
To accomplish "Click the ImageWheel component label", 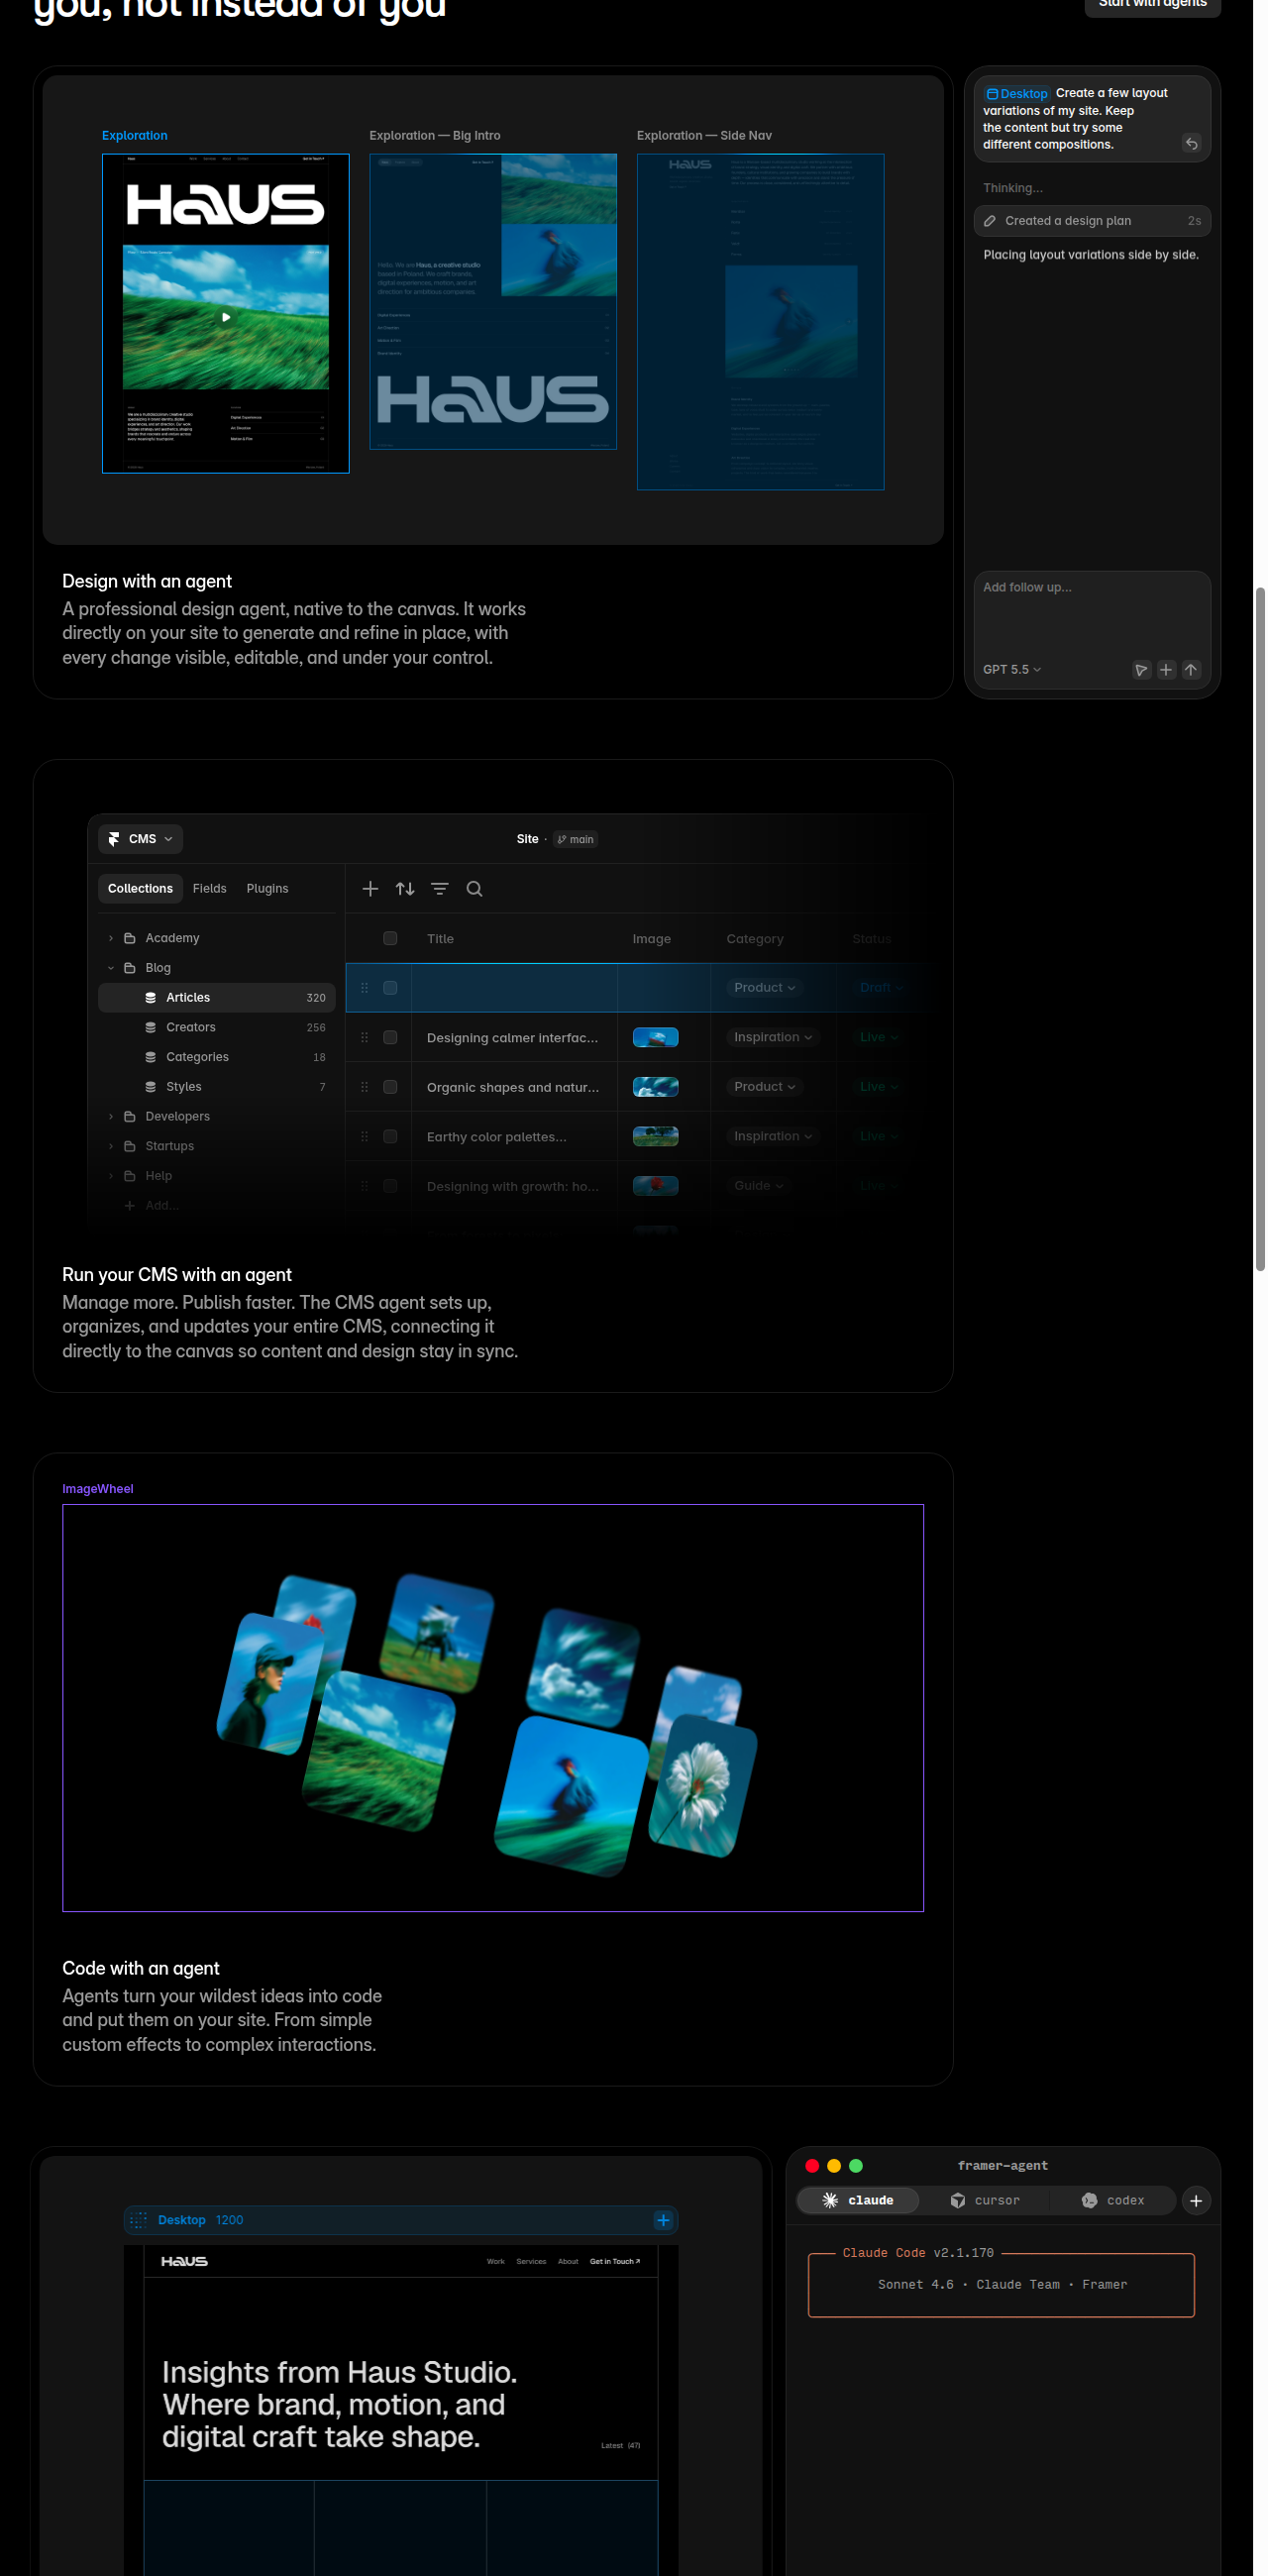I will (x=98, y=1489).
